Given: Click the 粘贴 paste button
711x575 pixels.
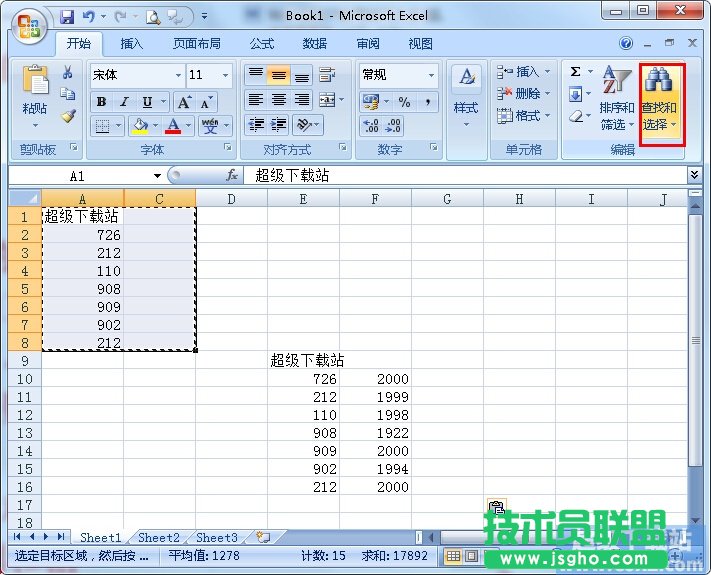Looking at the screenshot, I should [x=34, y=98].
